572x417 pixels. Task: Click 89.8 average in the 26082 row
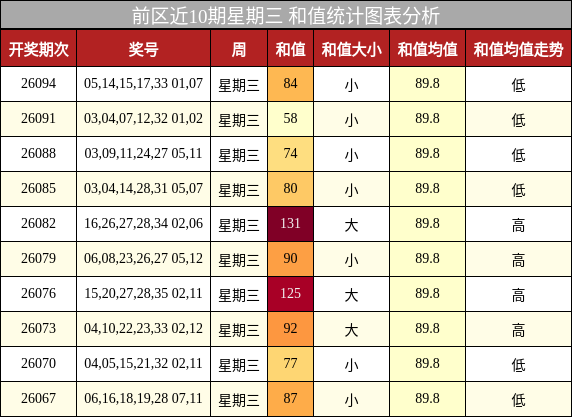tap(427, 224)
